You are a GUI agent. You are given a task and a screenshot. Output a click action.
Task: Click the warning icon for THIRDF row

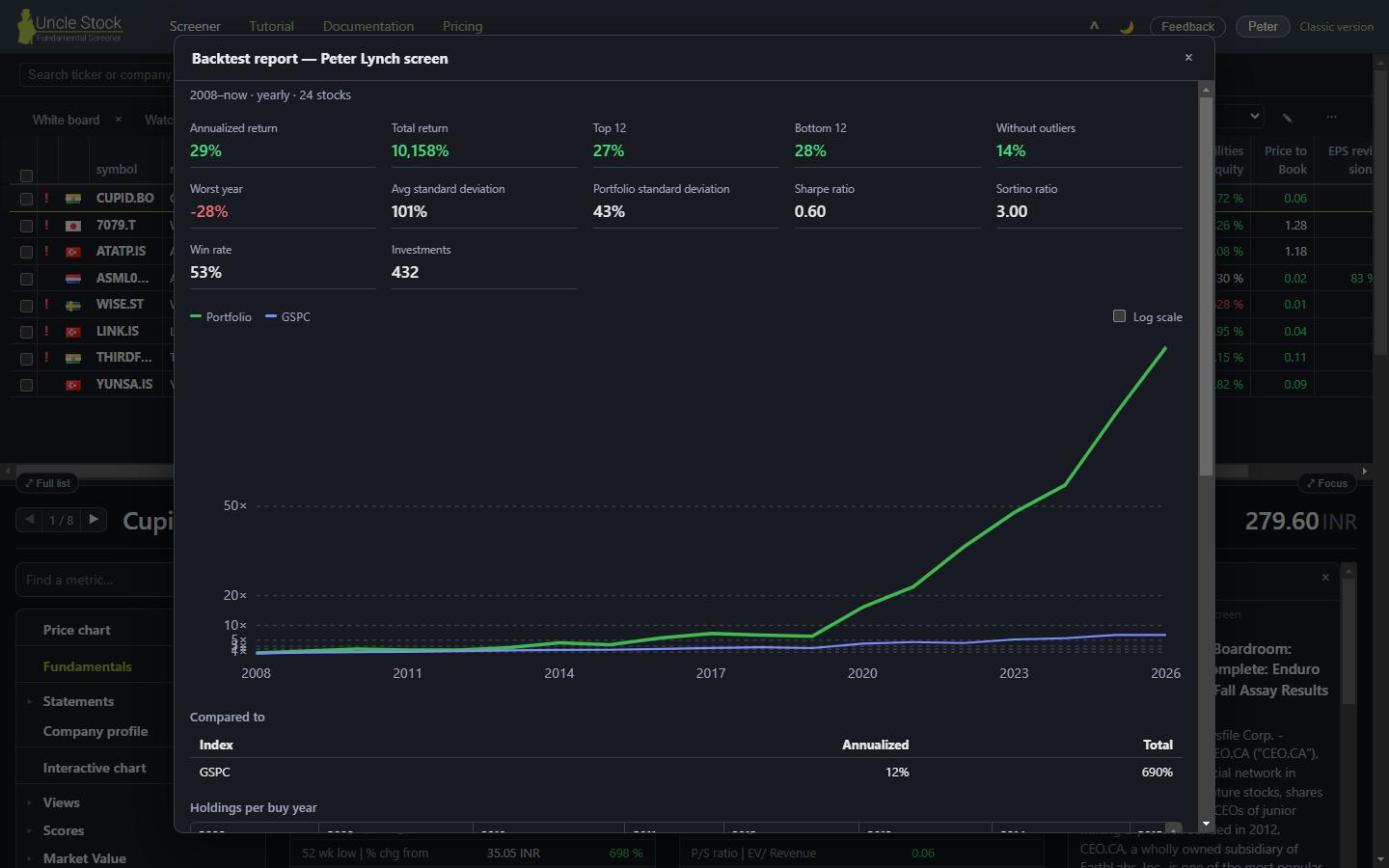(46, 357)
